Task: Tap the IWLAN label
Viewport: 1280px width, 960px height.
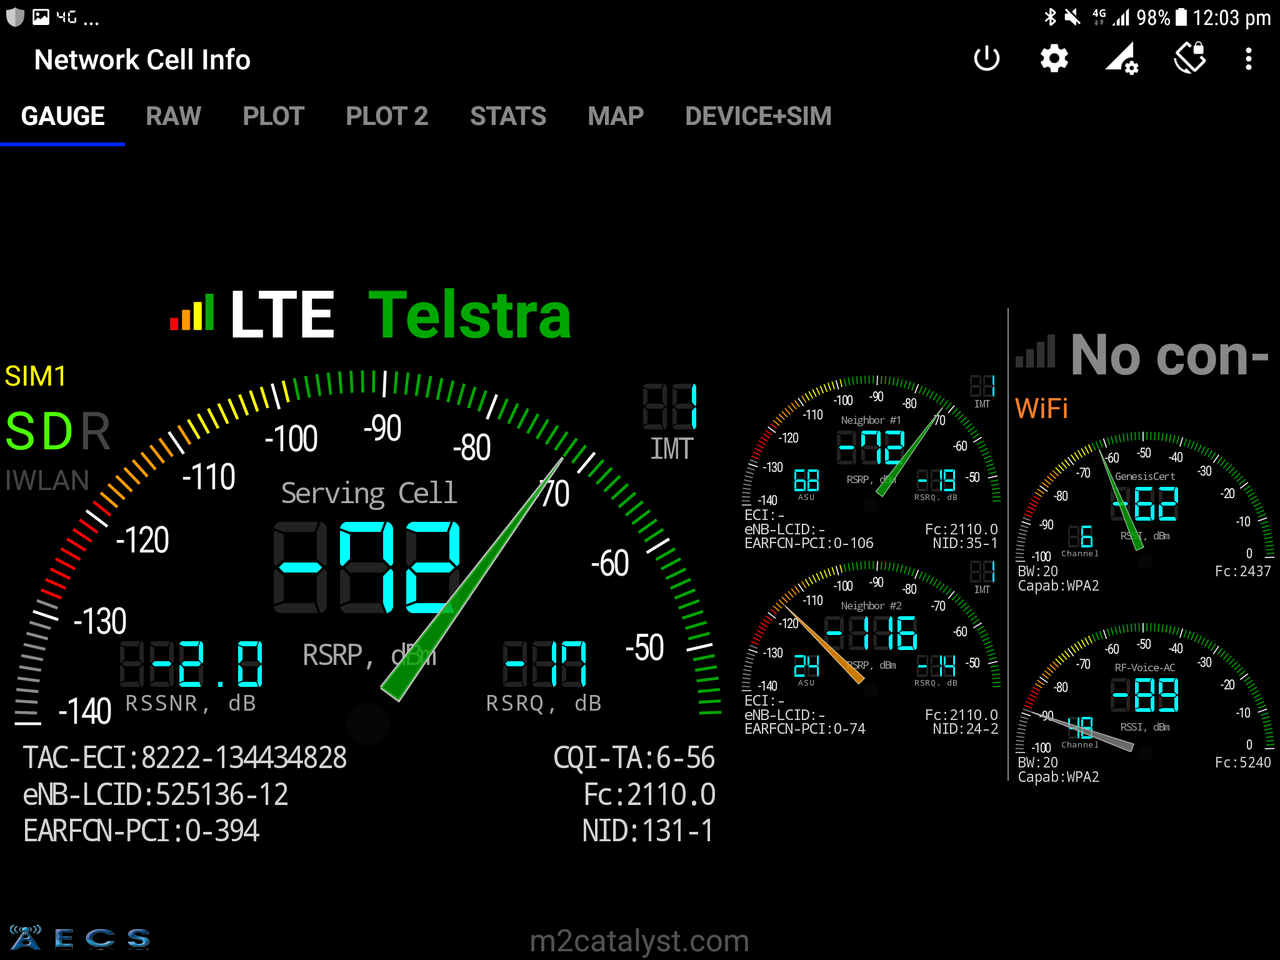Action: coord(47,480)
